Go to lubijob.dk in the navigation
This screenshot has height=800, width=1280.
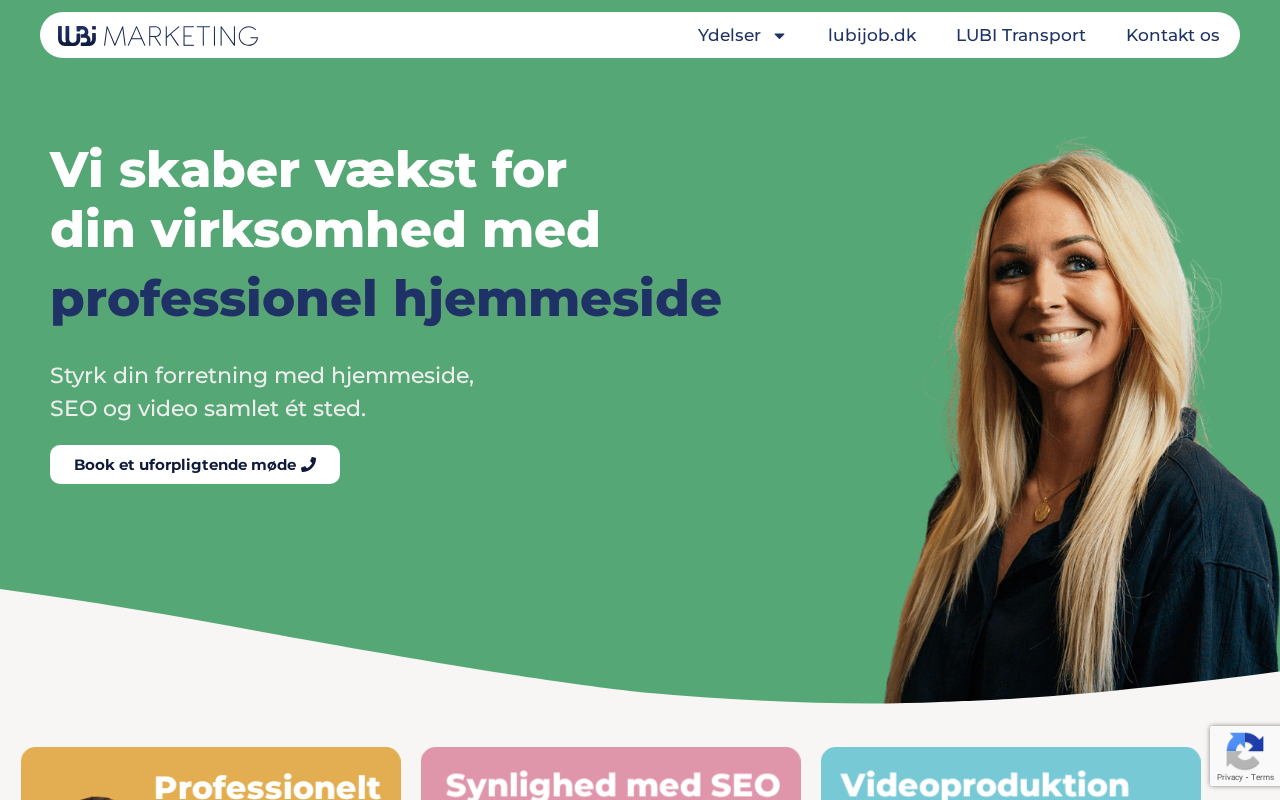click(x=872, y=35)
